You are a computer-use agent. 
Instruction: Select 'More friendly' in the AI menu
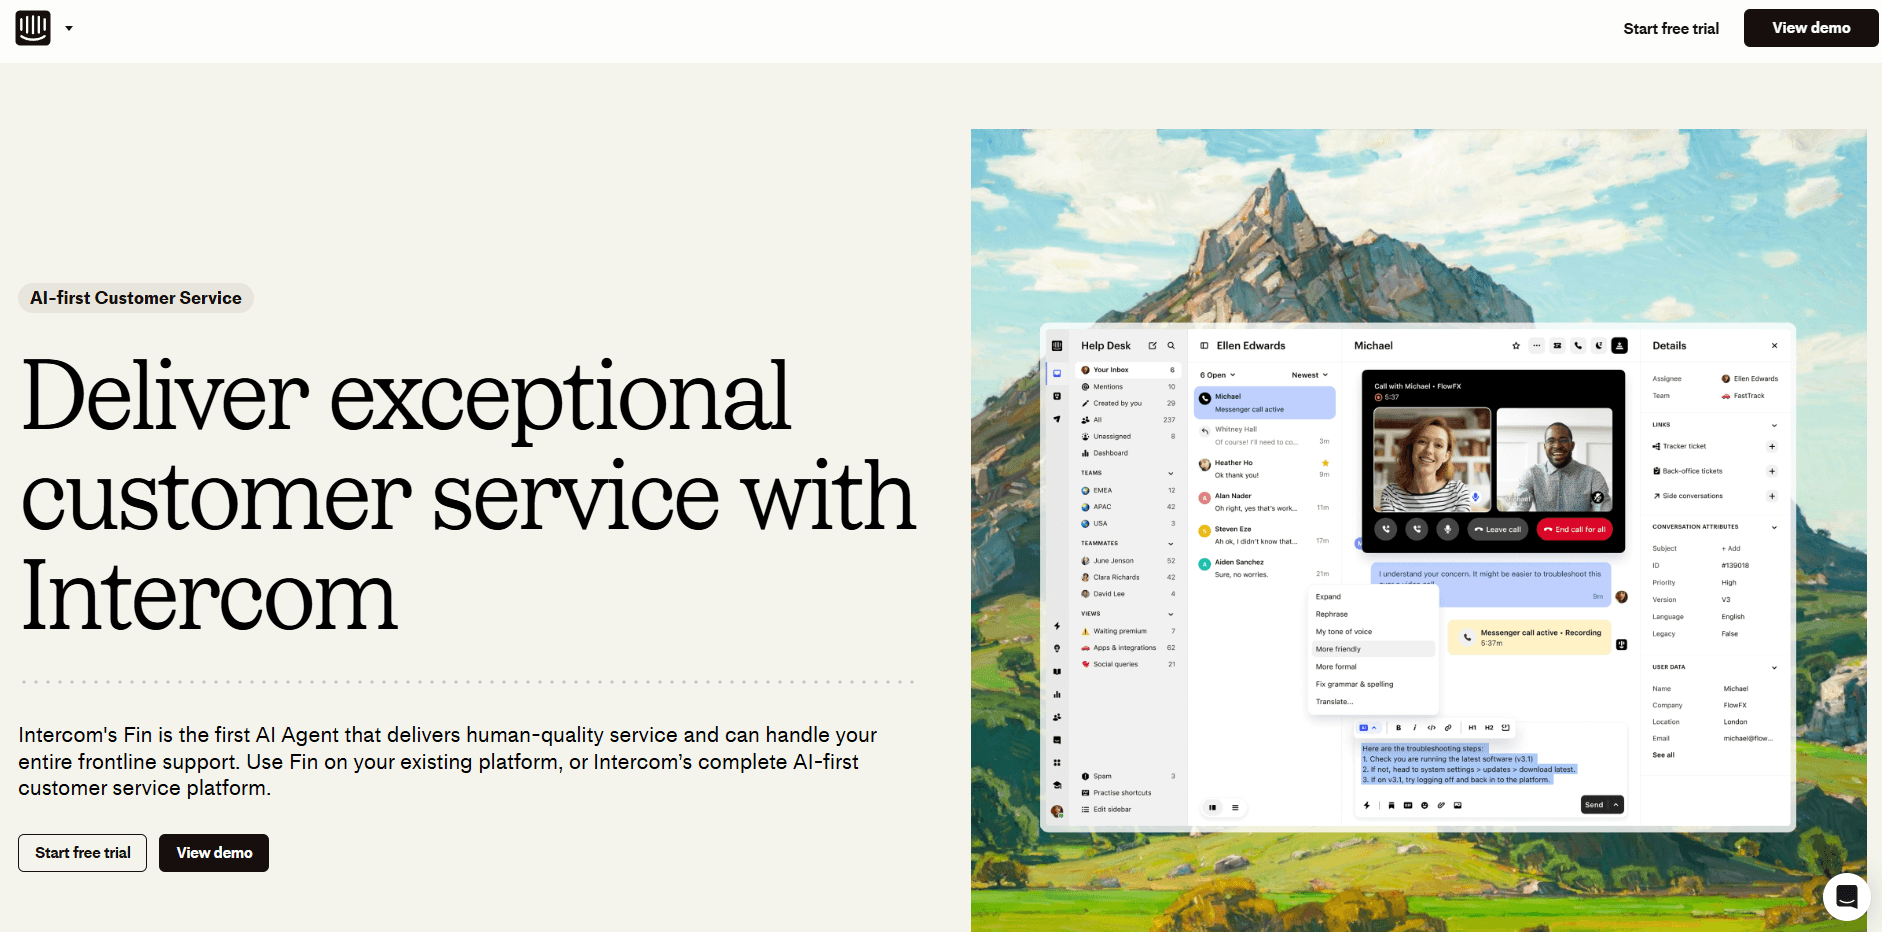(x=1373, y=649)
